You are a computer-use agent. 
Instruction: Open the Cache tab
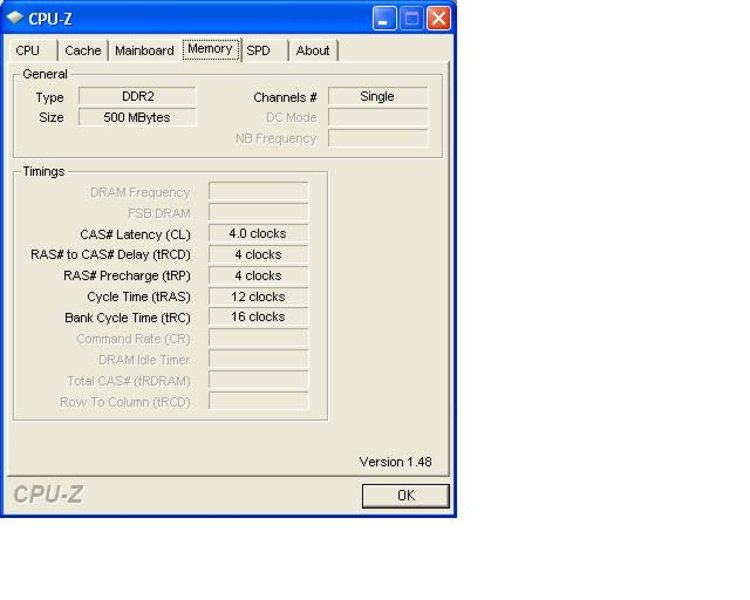click(x=83, y=51)
